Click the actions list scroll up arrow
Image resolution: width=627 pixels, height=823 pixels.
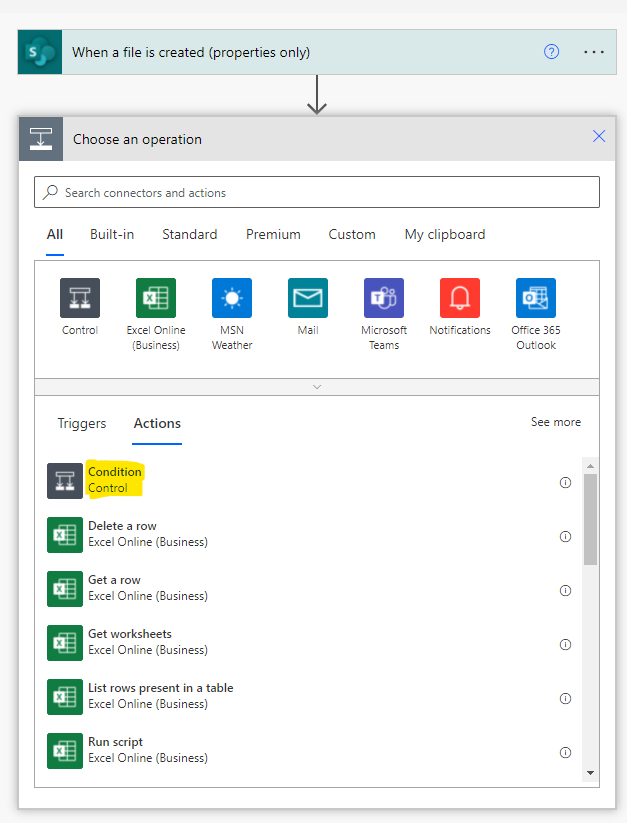590,466
